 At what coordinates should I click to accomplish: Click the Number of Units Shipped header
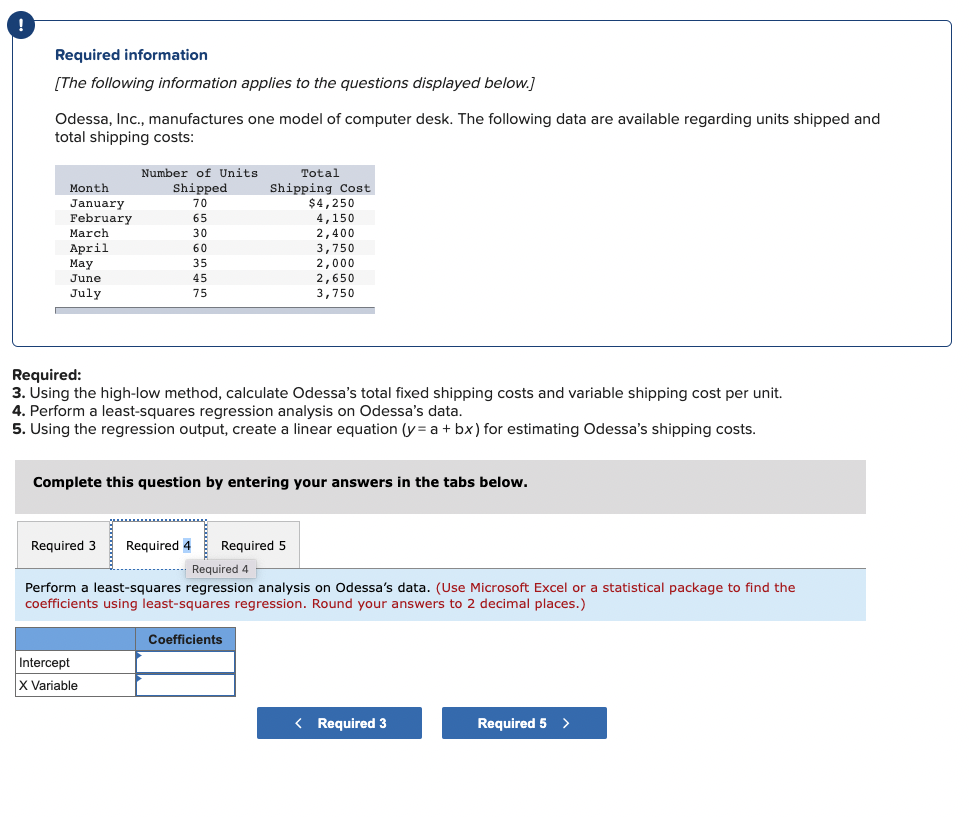coord(200,180)
